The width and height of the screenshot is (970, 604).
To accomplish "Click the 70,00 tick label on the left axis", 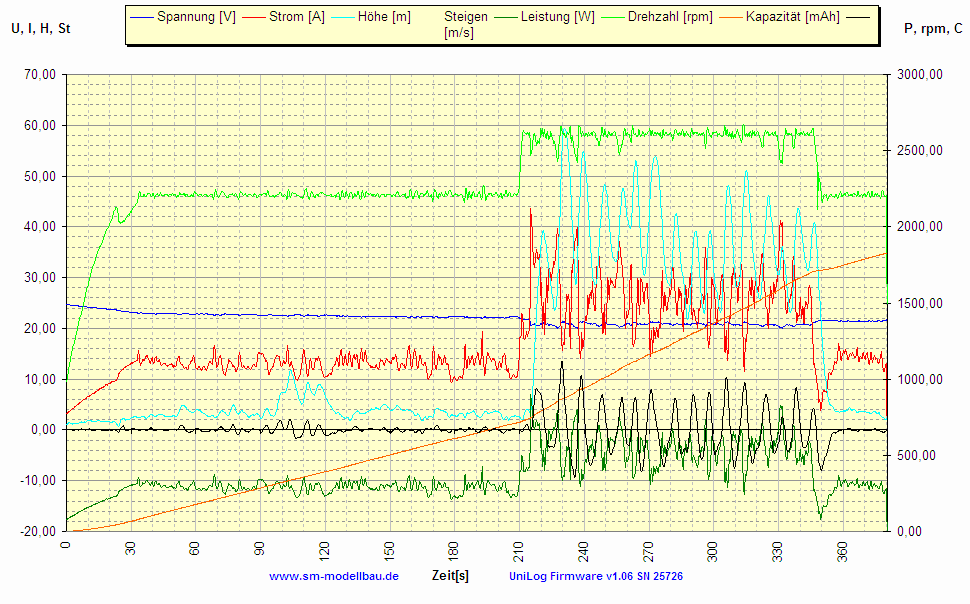I will (38, 72).
